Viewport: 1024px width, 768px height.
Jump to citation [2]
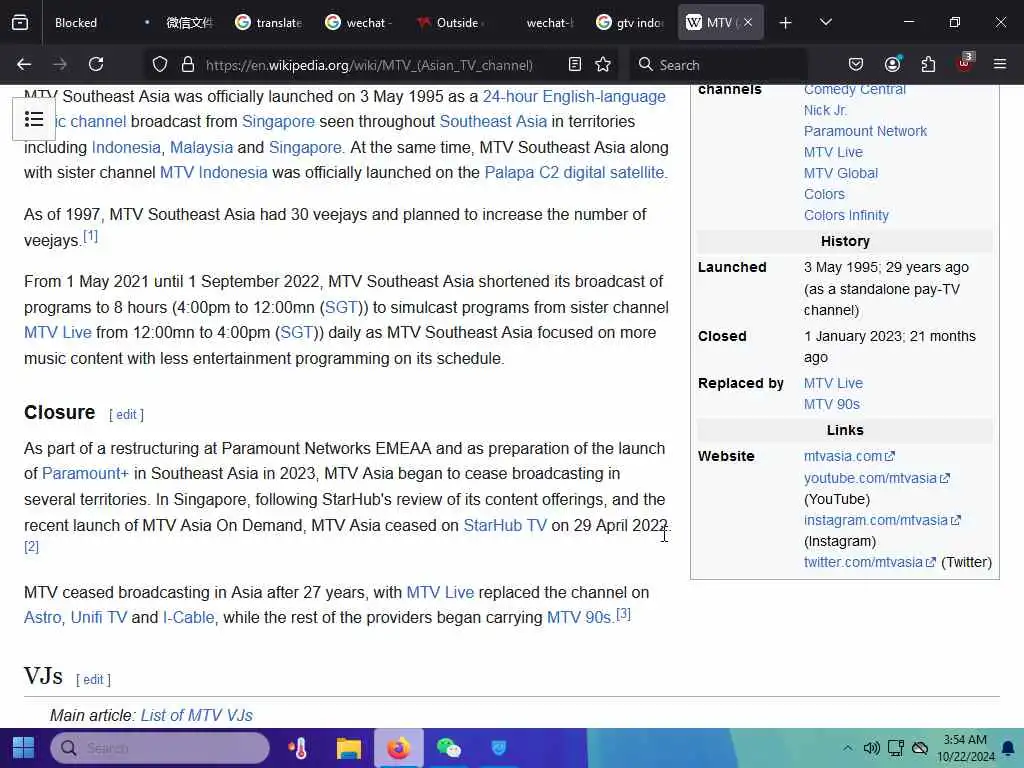(x=31, y=547)
